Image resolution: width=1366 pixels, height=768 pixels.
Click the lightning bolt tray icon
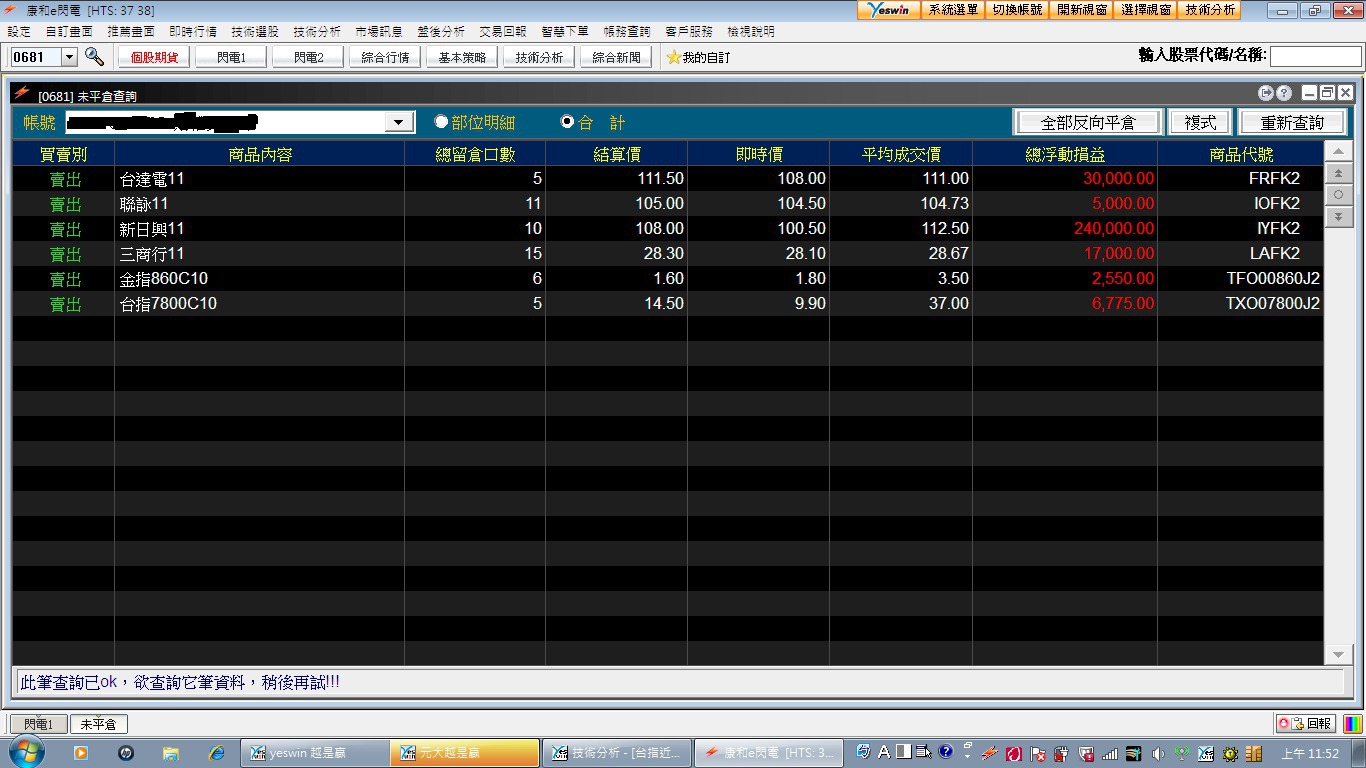(989, 753)
